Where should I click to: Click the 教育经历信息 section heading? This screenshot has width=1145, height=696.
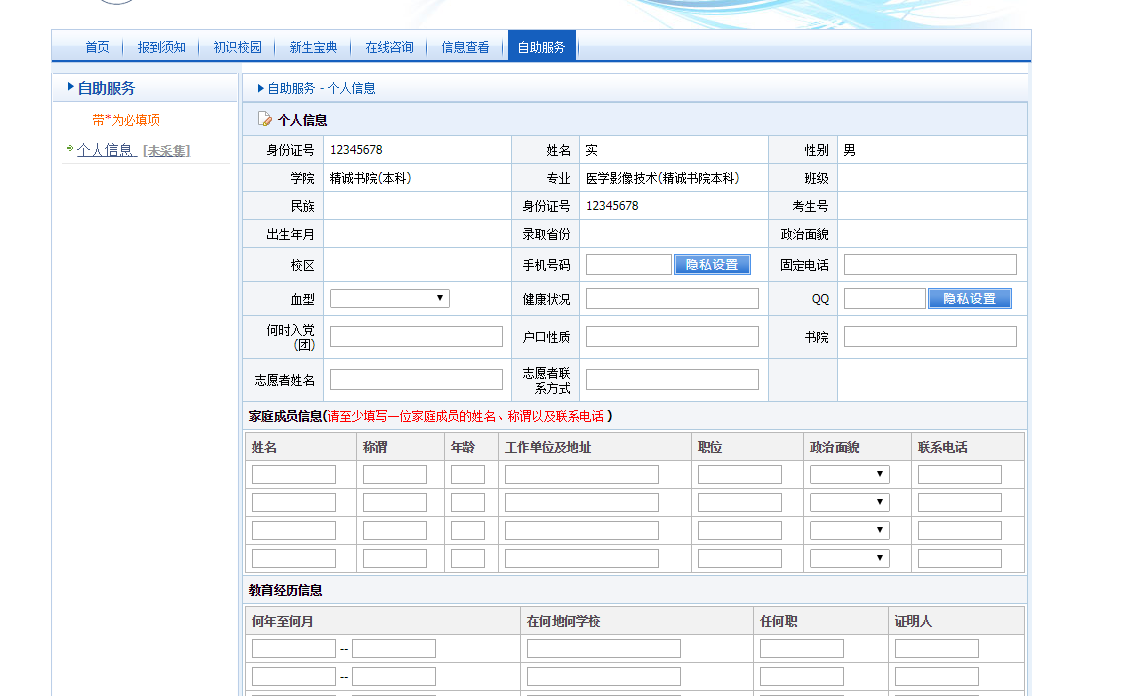[286, 590]
